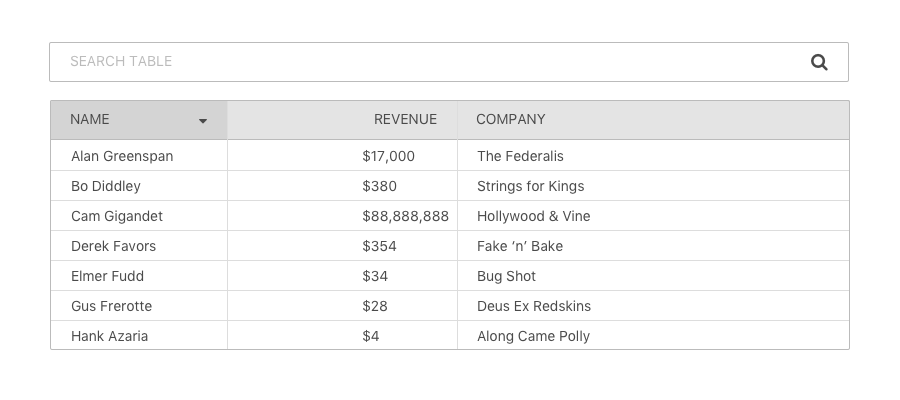This screenshot has width=900, height=400.
Task: Click the Hank Azaria name cell
Action: click(x=139, y=335)
